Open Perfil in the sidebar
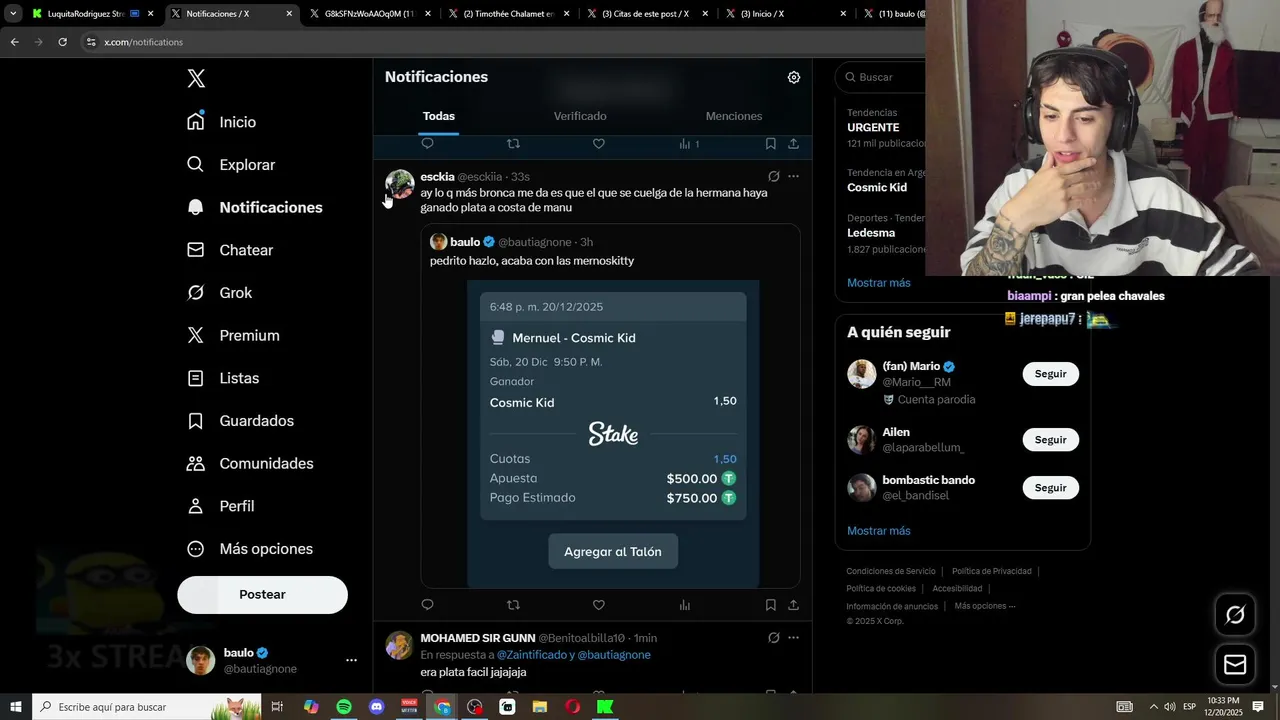Viewport: 1280px width, 720px height. click(221, 506)
